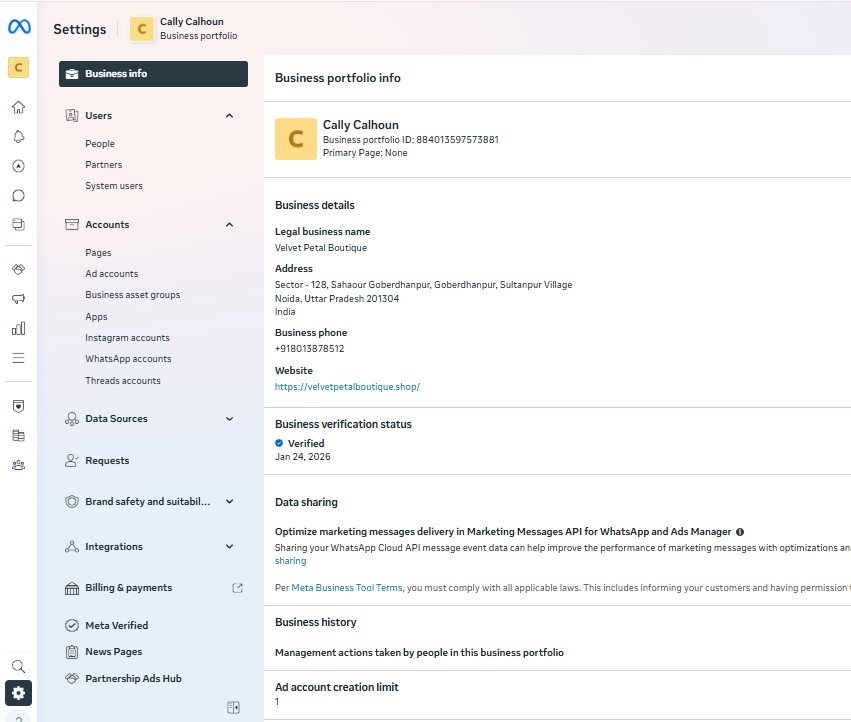
Task: Open the Home icon in left rail
Action: [18, 108]
